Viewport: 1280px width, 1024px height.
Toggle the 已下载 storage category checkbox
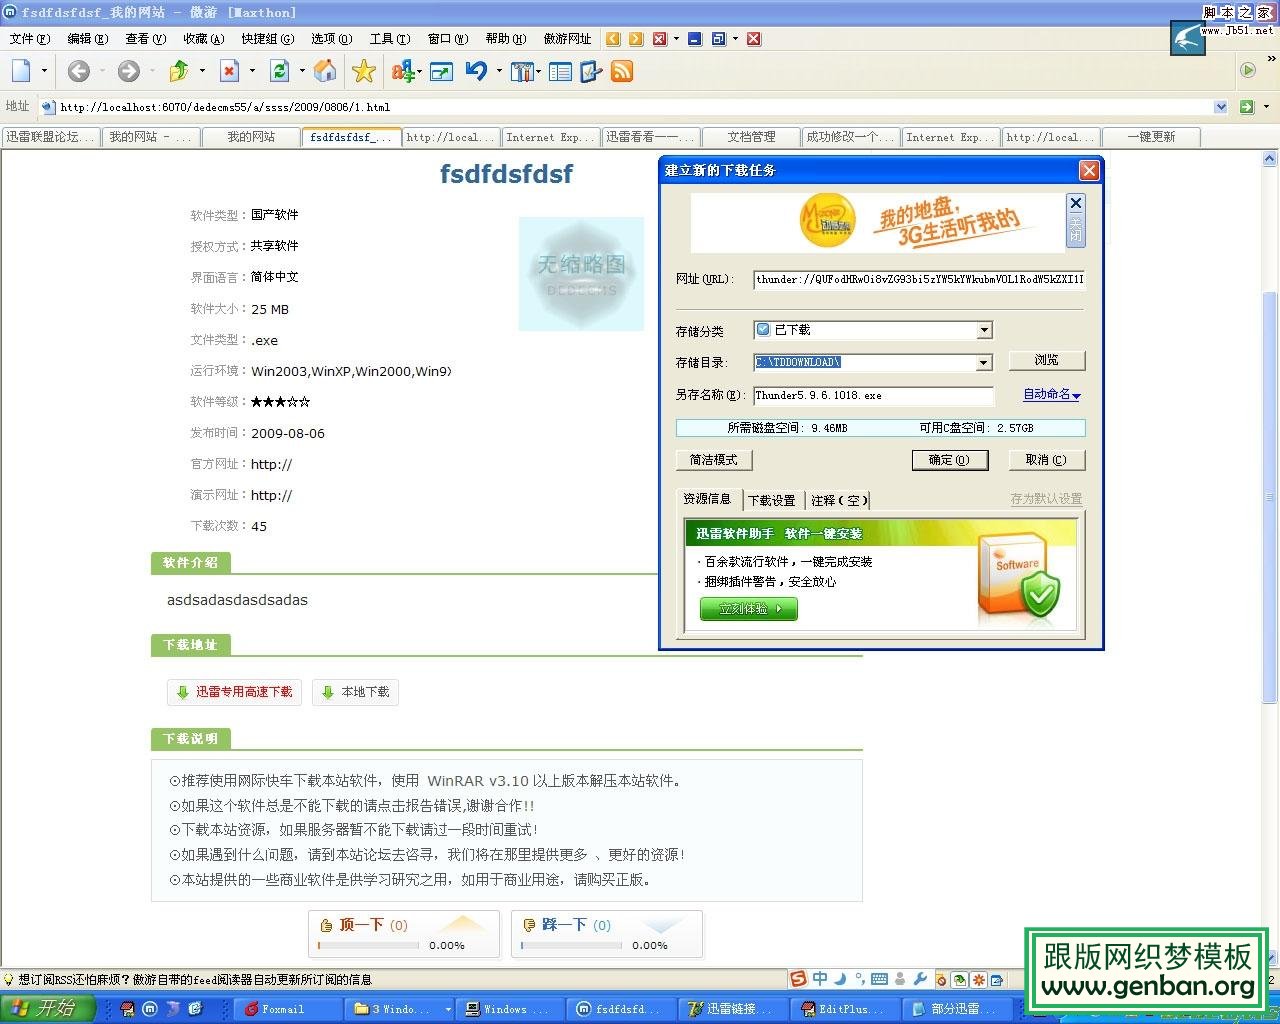point(760,330)
